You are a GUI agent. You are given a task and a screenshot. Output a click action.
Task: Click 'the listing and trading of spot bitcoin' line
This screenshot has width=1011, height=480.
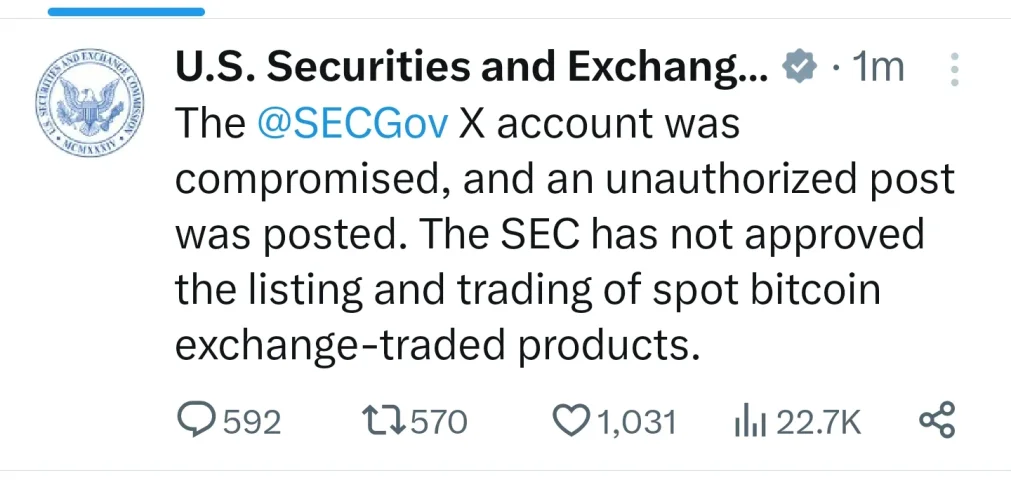[527, 290]
